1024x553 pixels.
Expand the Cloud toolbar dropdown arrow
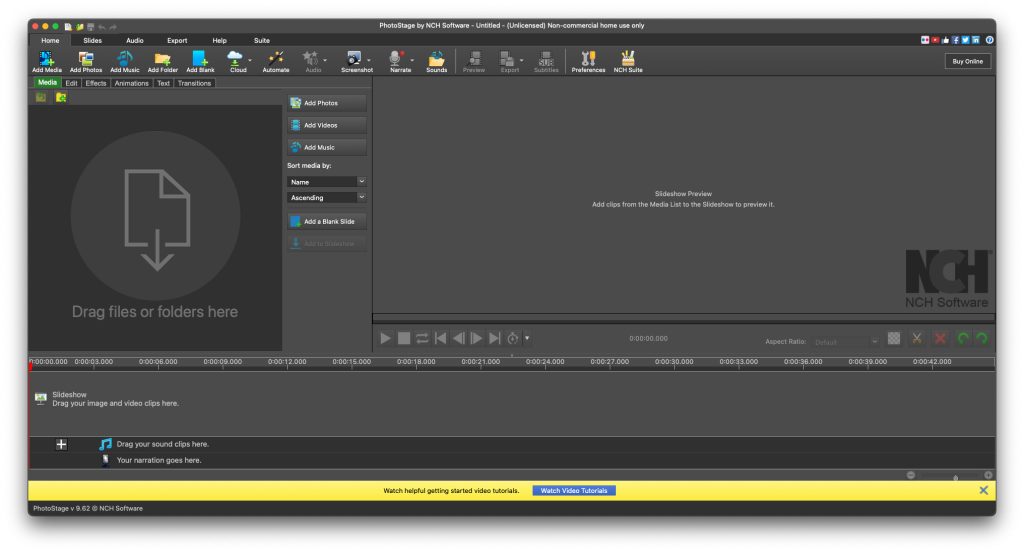click(x=251, y=61)
